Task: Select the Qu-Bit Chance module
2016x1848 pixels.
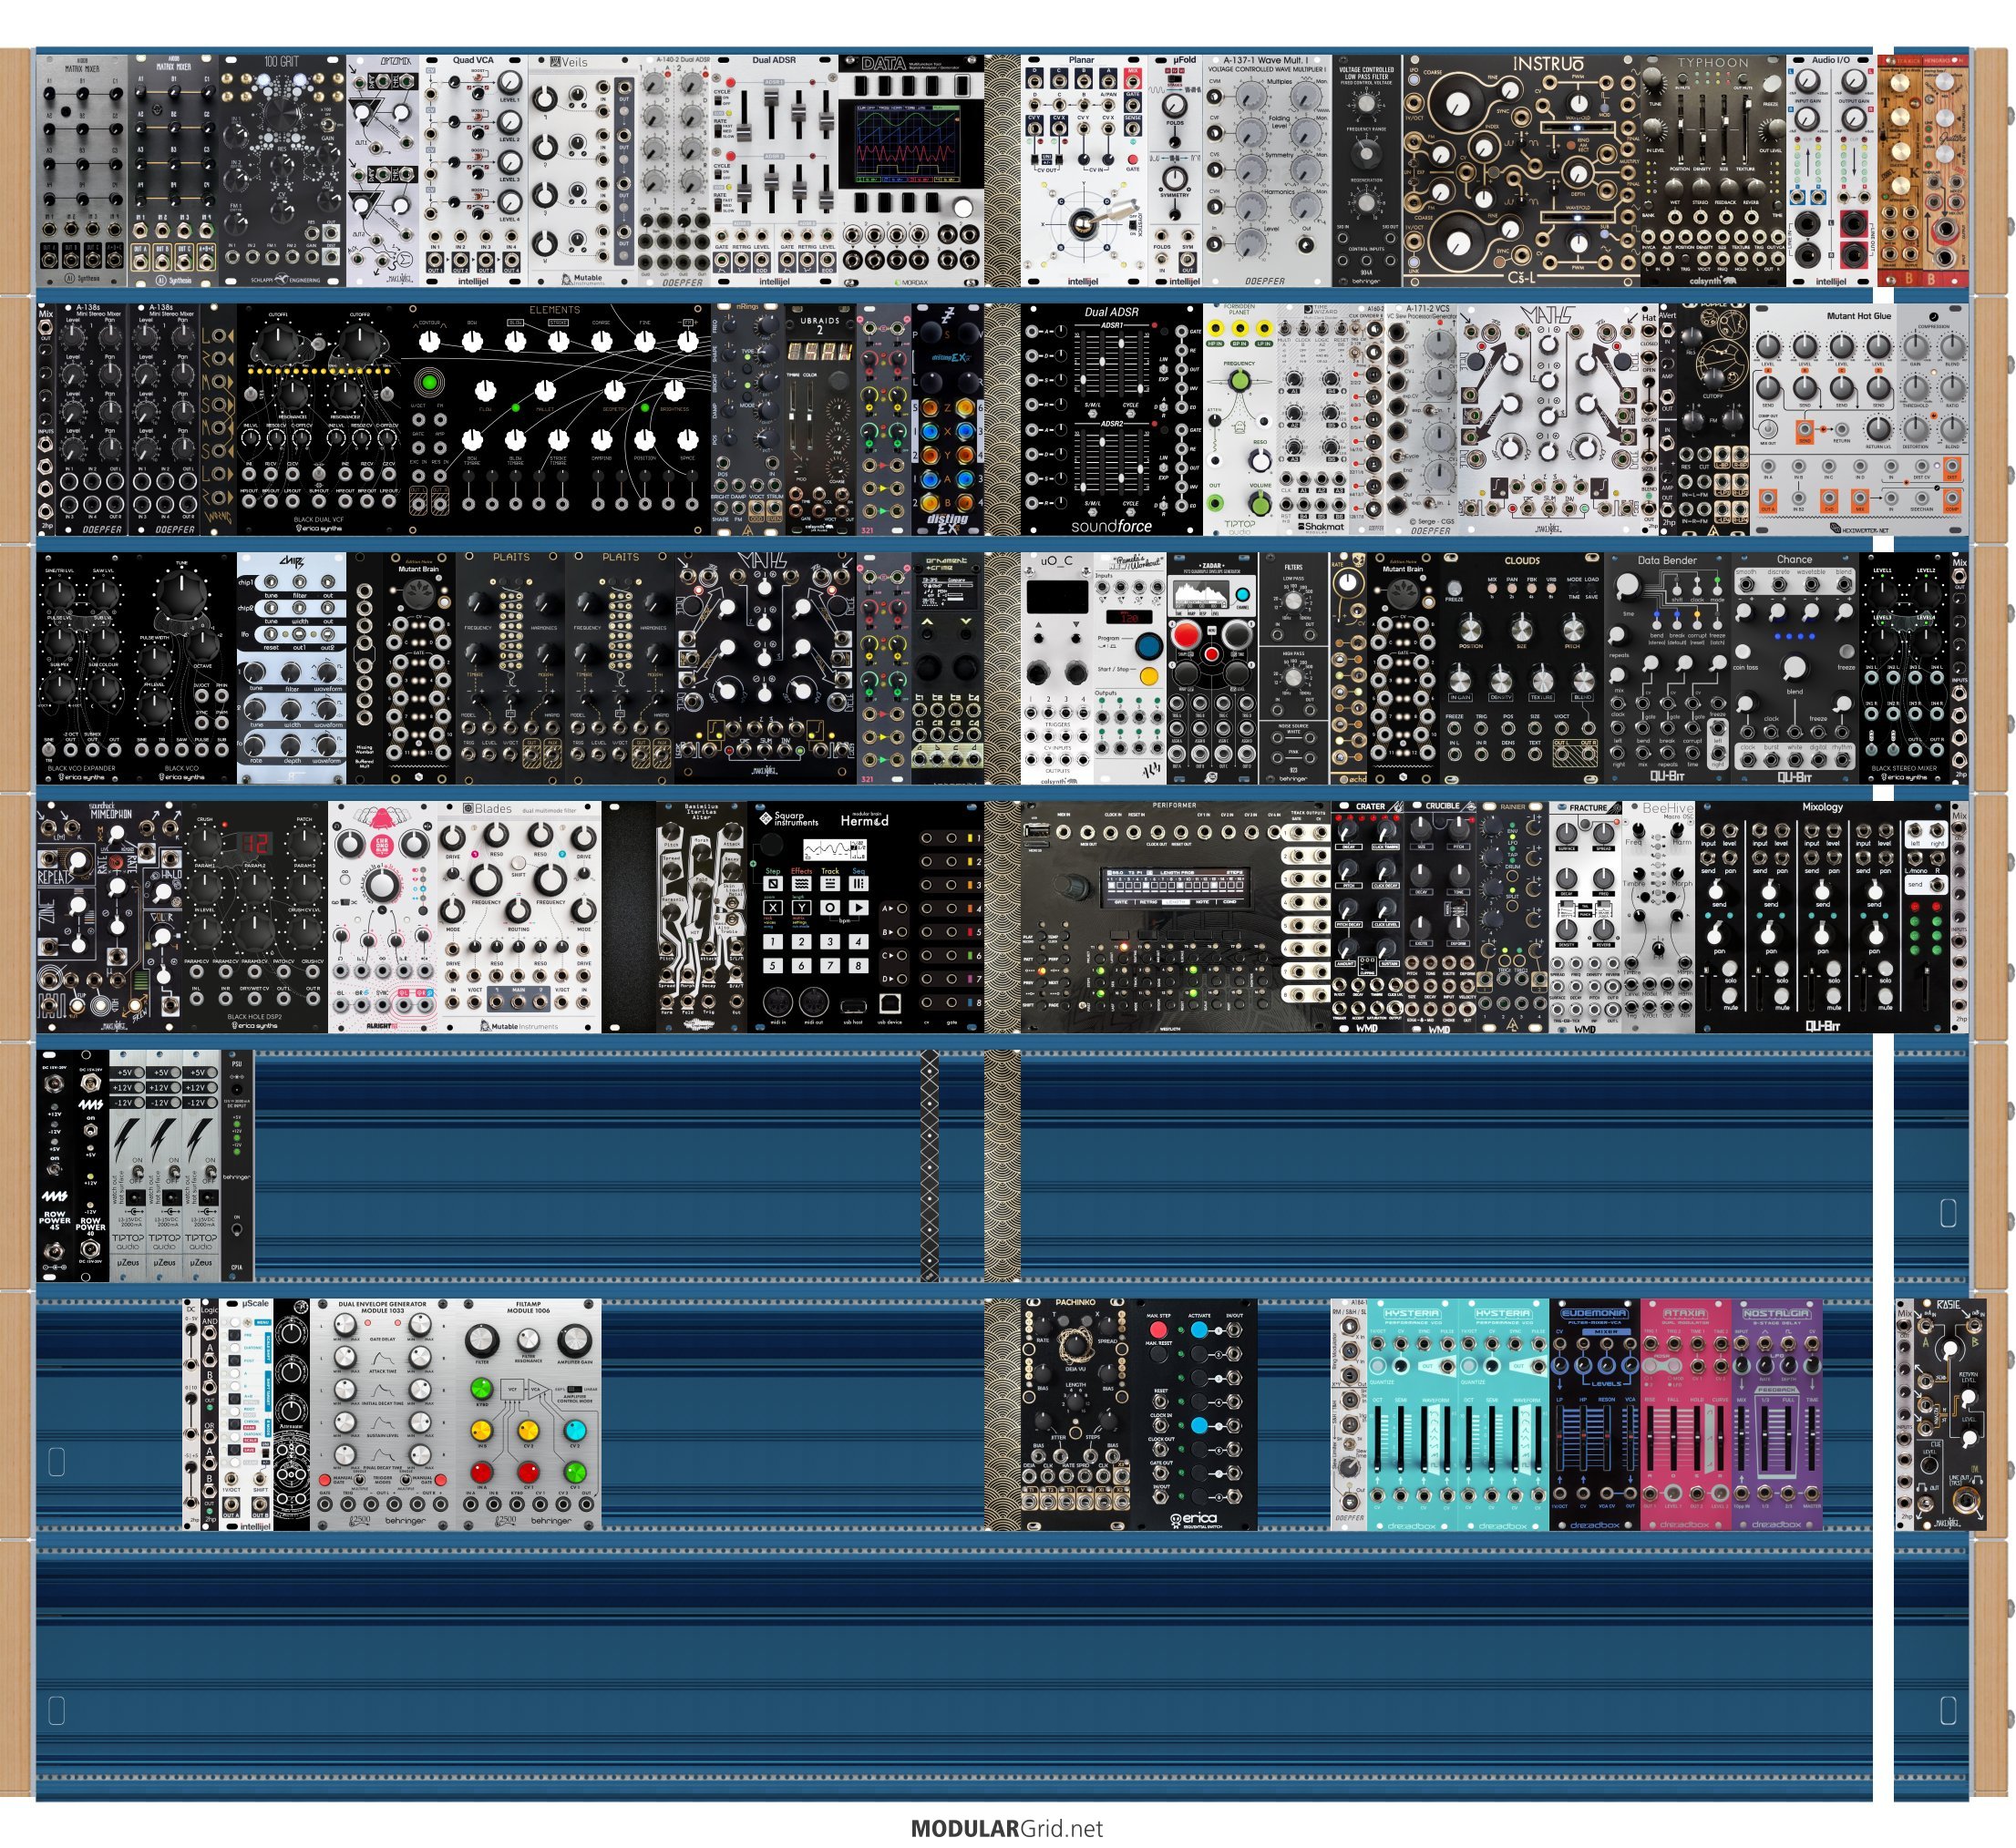Action: point(1794,668)
